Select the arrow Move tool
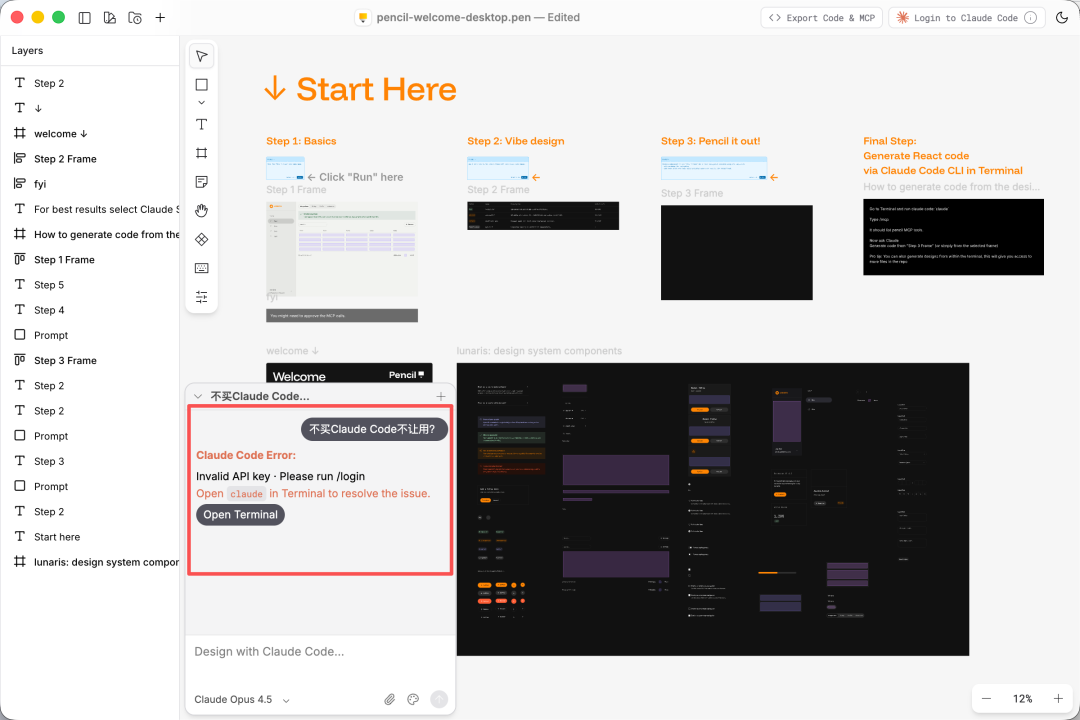1080x720 pixels. [x=201, y=56]
